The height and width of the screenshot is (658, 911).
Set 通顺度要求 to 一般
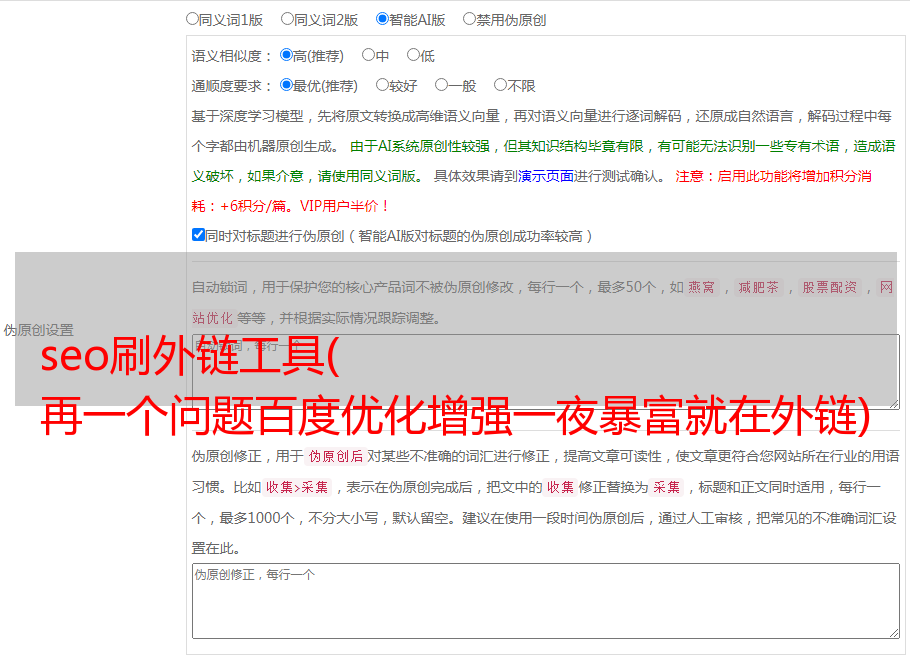(x=442, y=85)
